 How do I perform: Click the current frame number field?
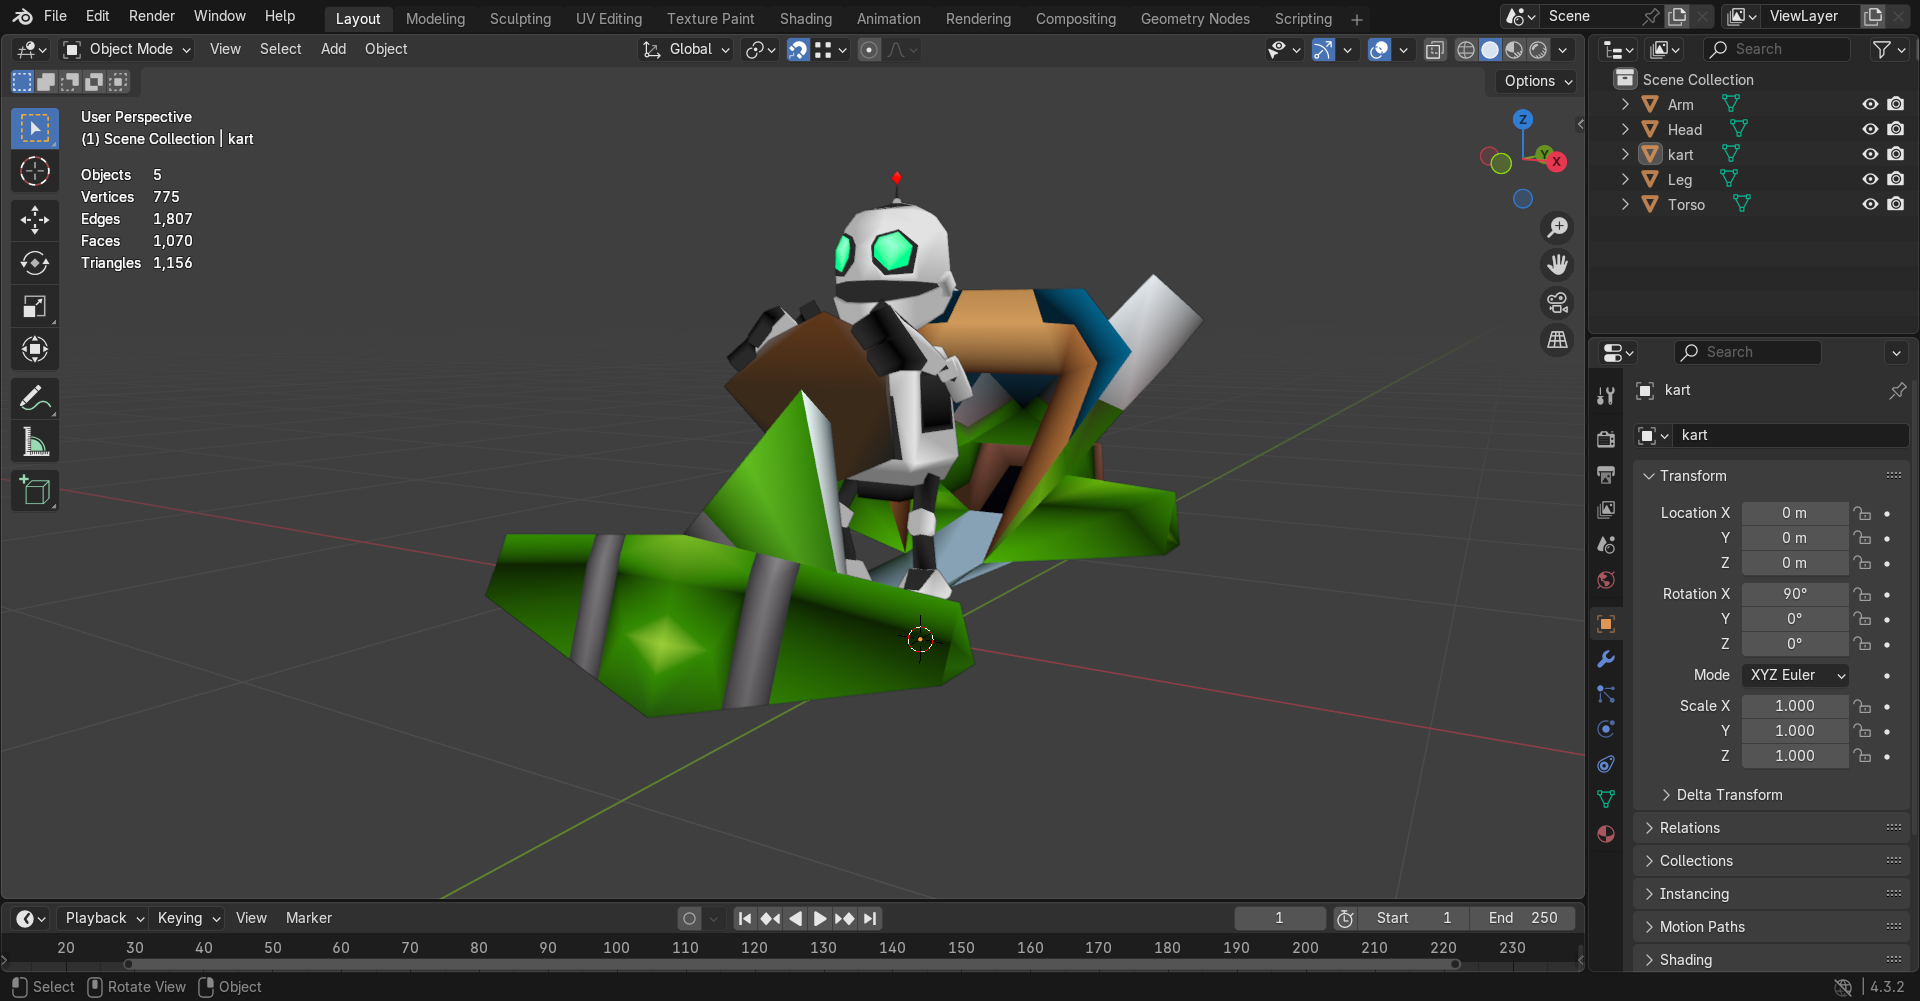coord(1279,918)
